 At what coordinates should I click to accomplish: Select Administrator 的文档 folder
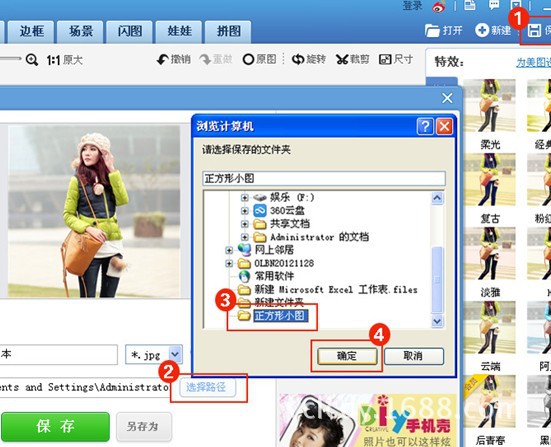click(x=319, y=237)
